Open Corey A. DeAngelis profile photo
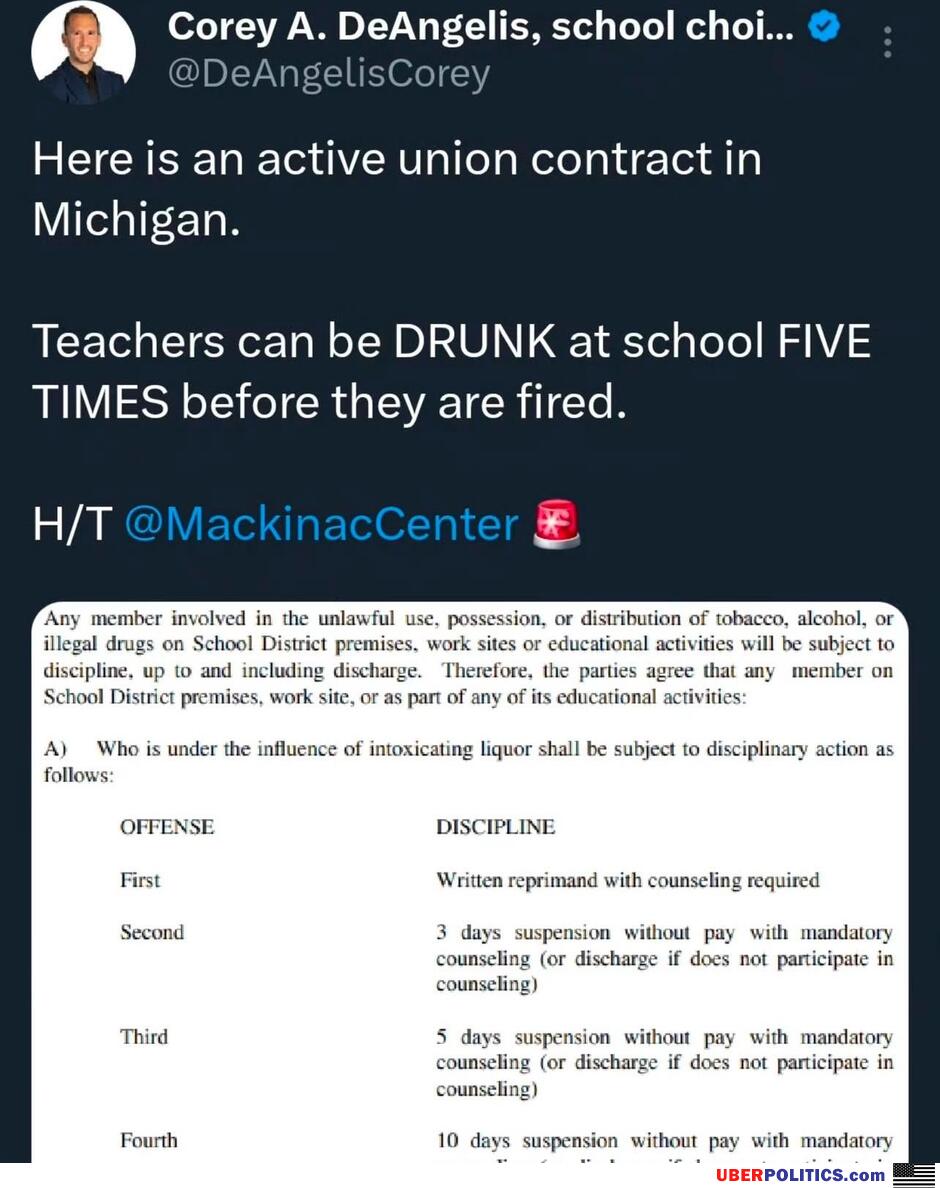The image size is (940, 1188). (83, 53)
